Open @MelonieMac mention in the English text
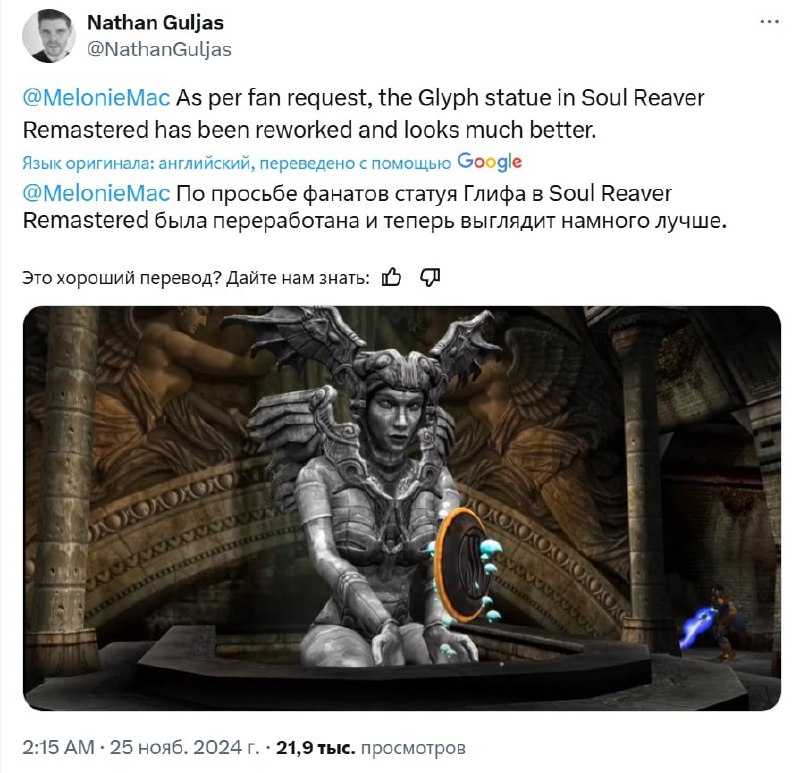This screenshot has width=800, height=773. (x=96, y=97)
